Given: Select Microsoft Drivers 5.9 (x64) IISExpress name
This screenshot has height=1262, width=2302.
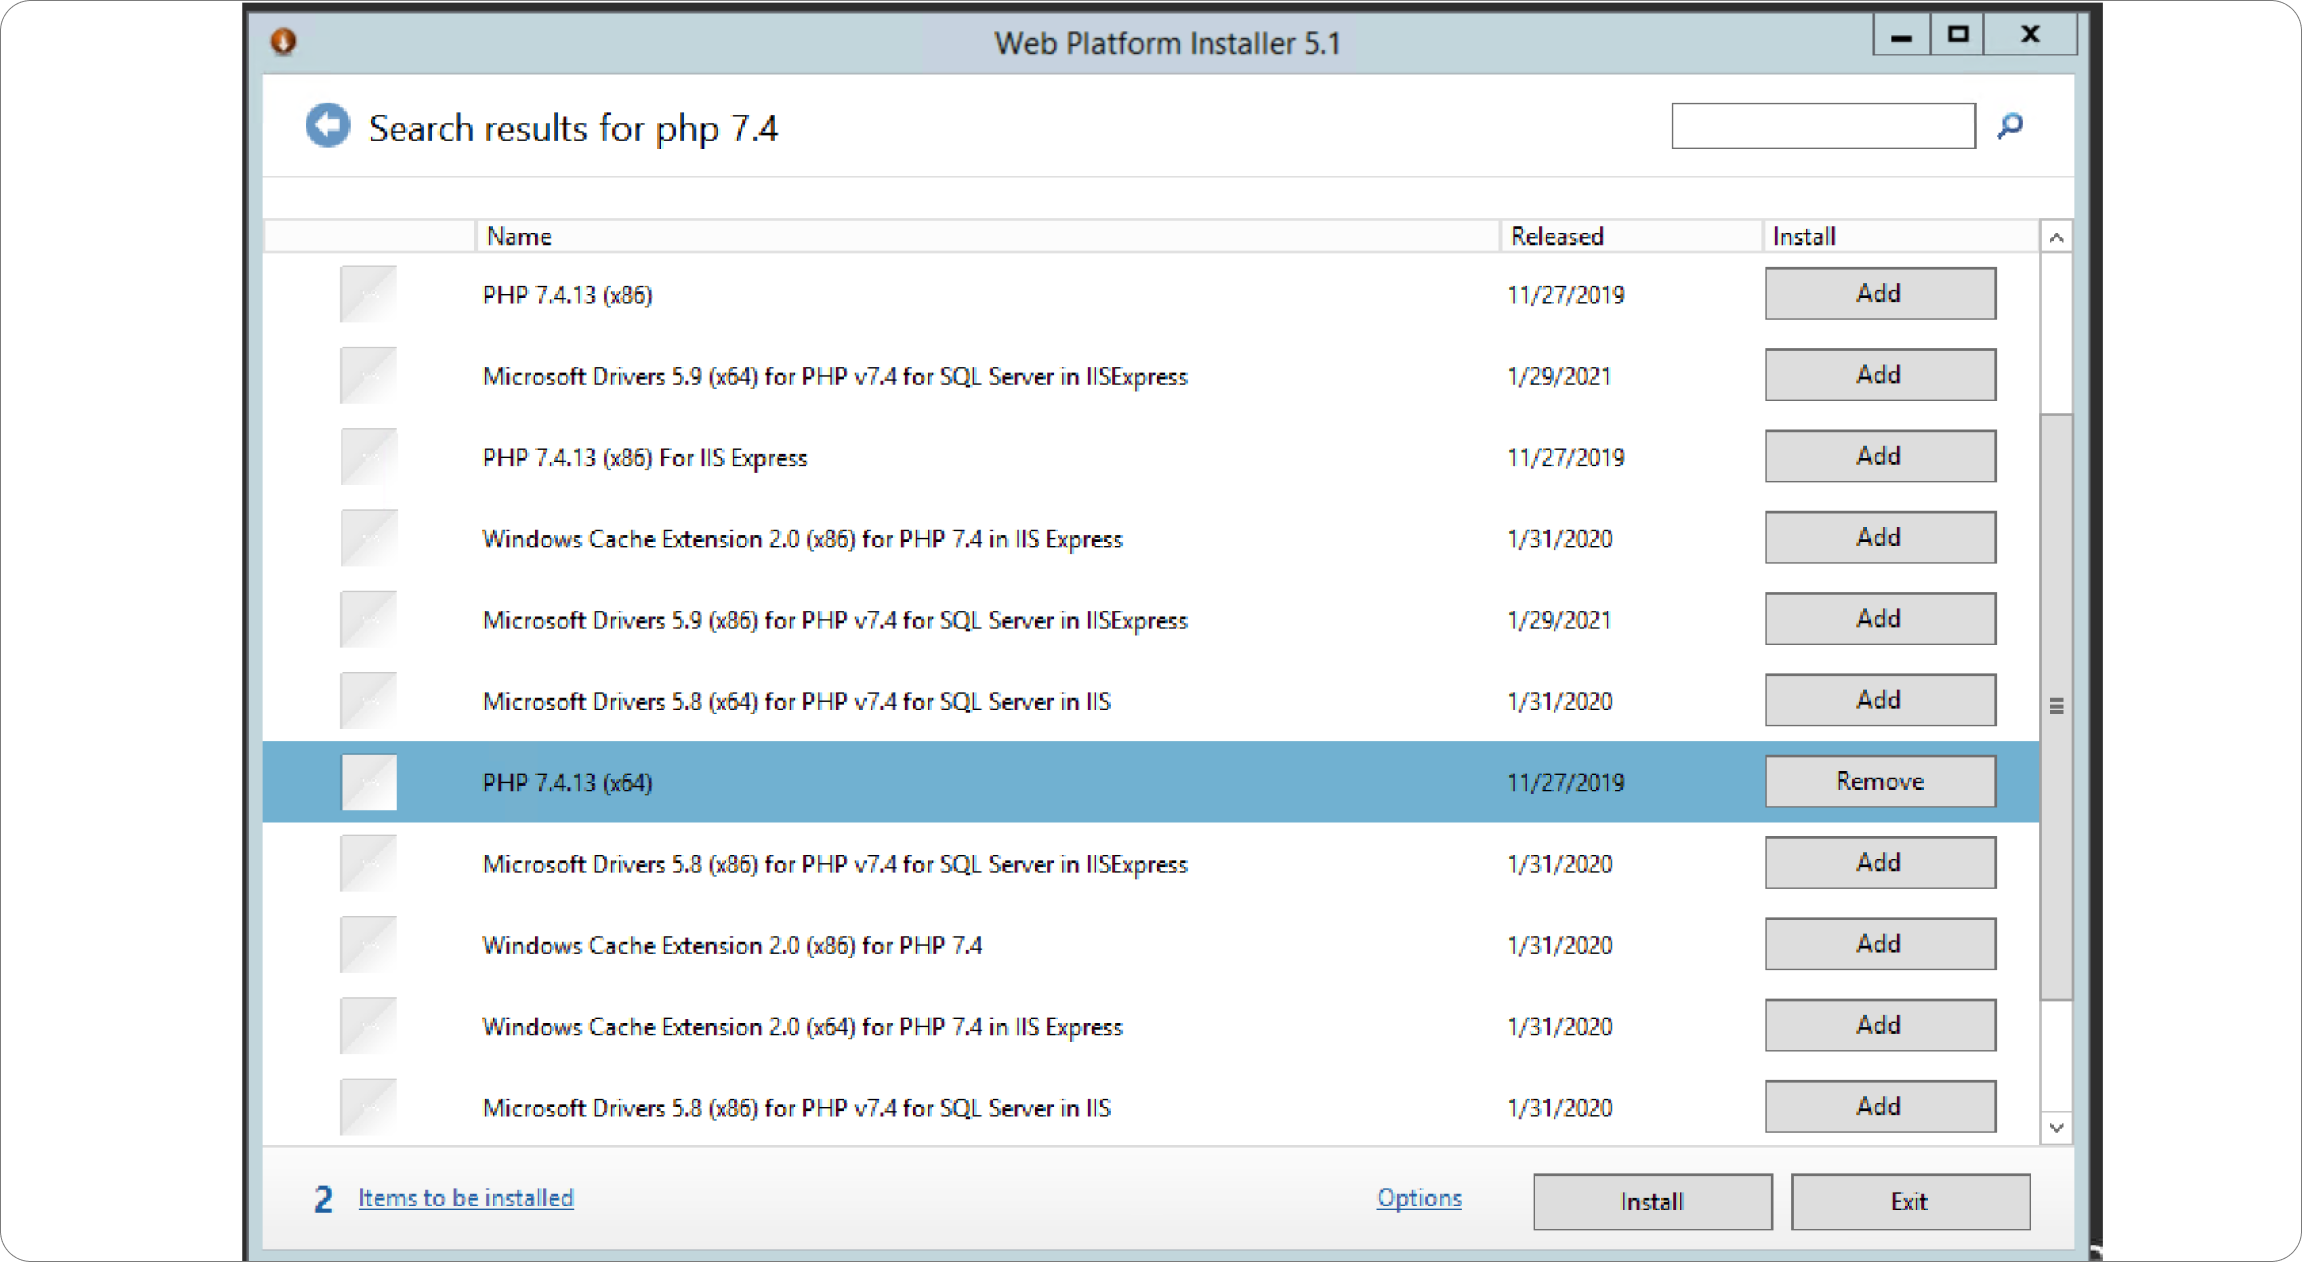Looking at the screenshot, I should tap(835, 377).
